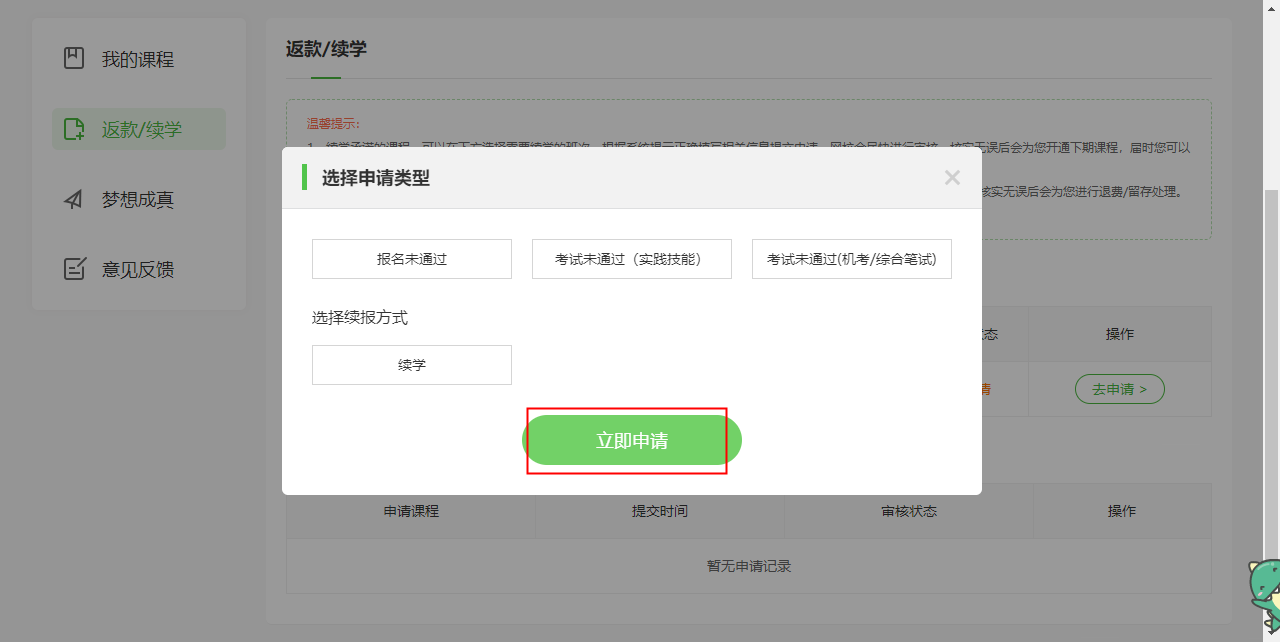Click the paper plane icon beside 梦想成真
This screenshot has width=1280, height=642.
point(74,199)
